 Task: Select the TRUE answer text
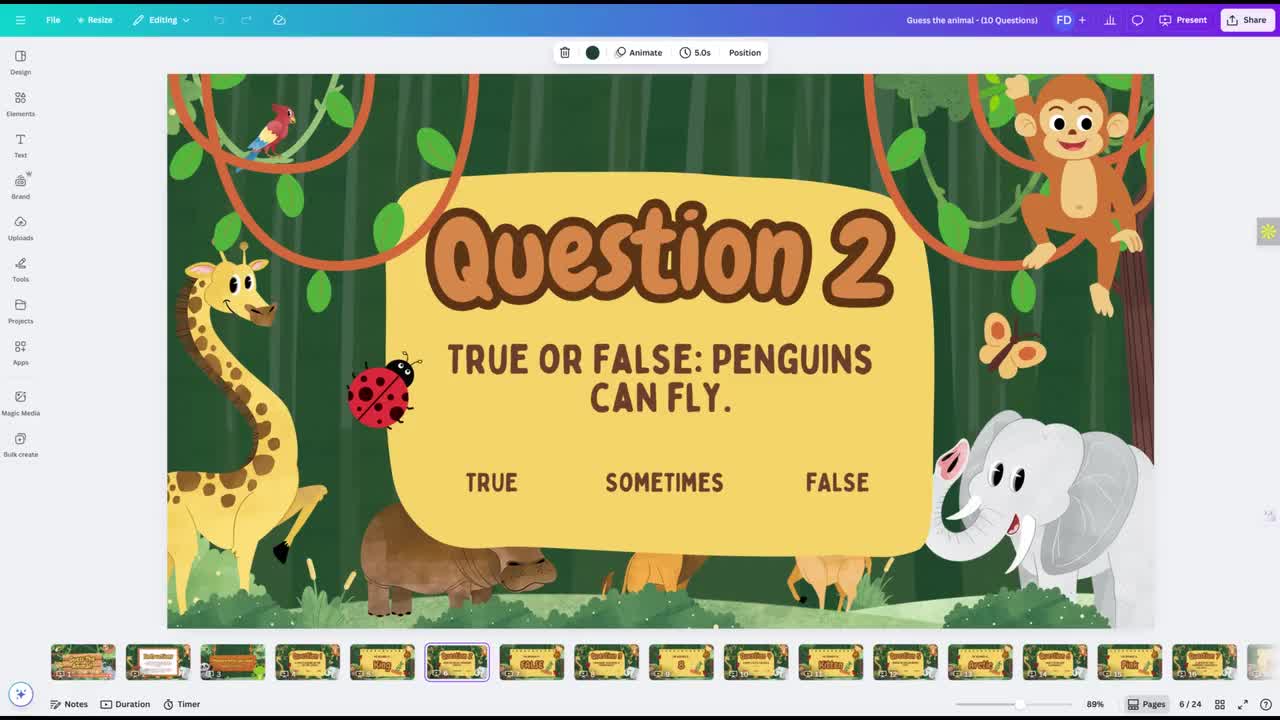click(492, 482)
